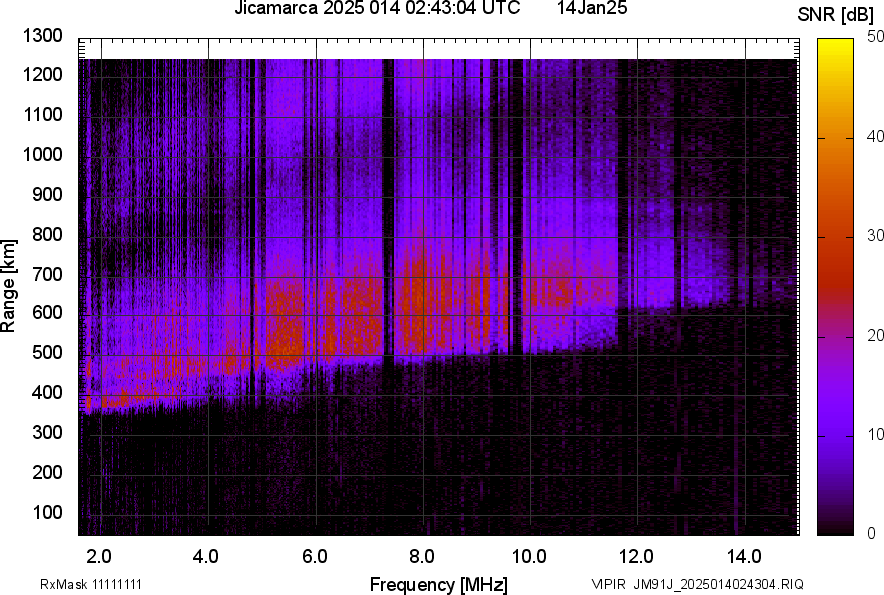Screen dimensions: 884x595
Task: Click range axis tick label 300
Action: [47, 433]
